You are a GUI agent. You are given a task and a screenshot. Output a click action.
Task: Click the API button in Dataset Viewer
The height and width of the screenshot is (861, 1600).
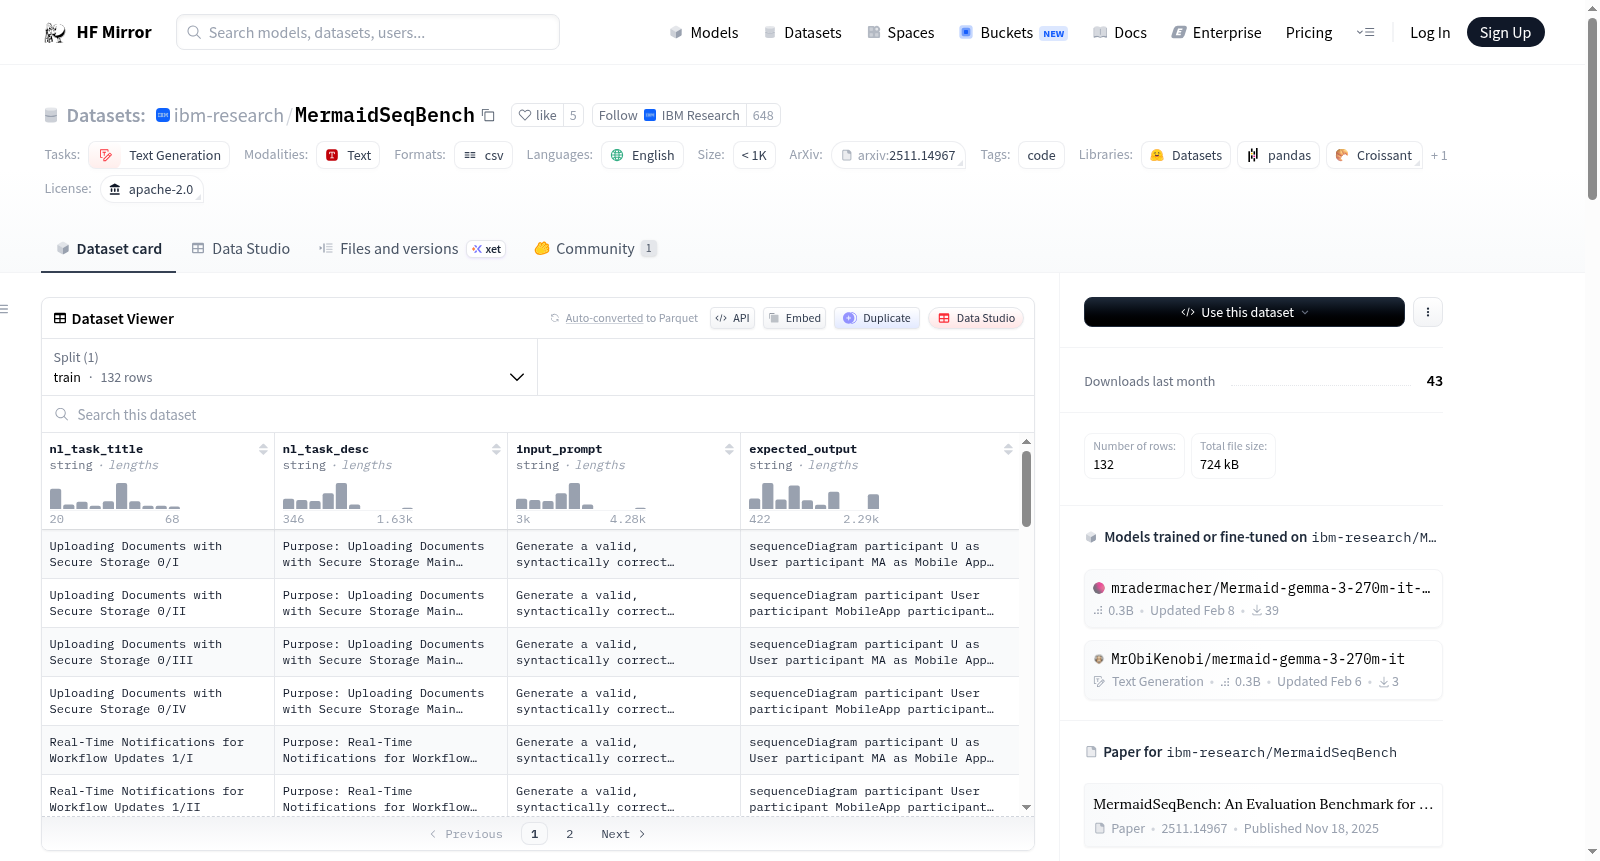point(732,318)
